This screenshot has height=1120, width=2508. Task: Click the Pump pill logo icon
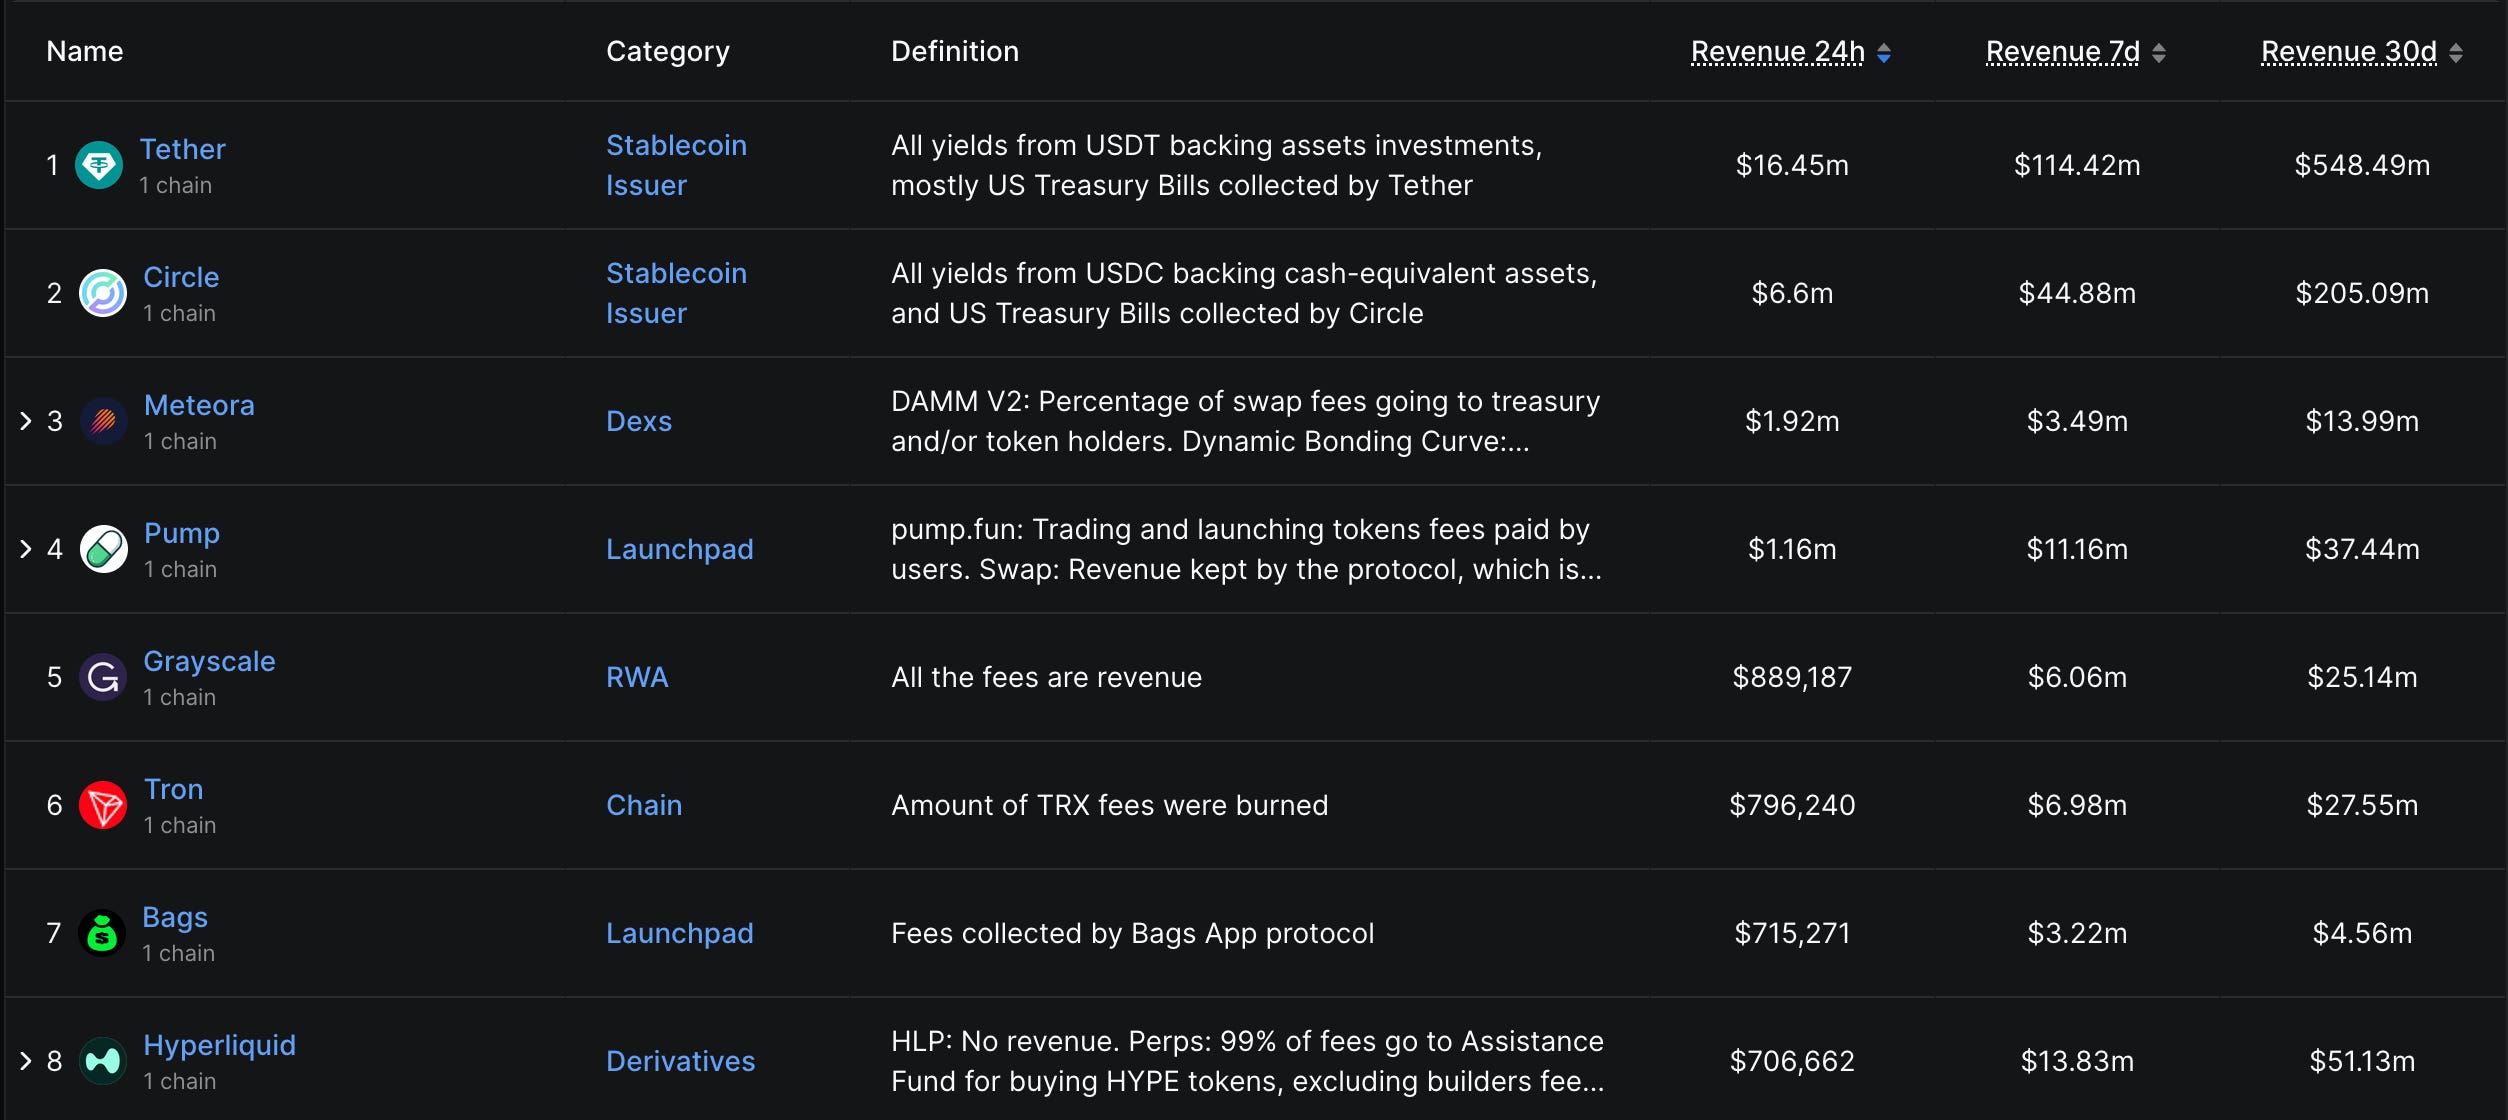coord(103,549)
